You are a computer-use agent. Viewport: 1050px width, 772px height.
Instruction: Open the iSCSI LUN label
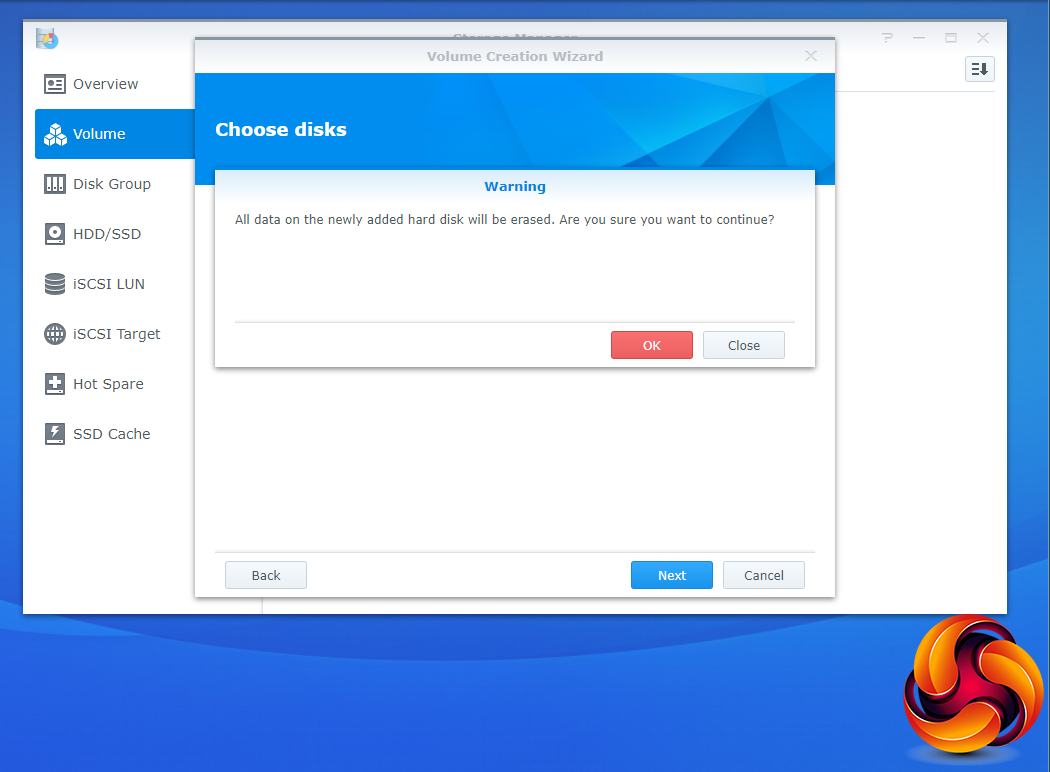[108, 284]
